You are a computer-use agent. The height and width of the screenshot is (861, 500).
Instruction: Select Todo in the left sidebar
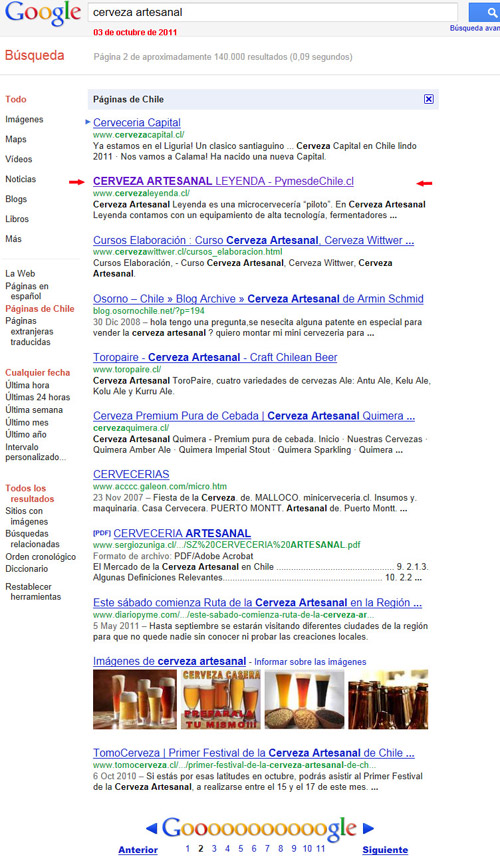coord(16,99)
